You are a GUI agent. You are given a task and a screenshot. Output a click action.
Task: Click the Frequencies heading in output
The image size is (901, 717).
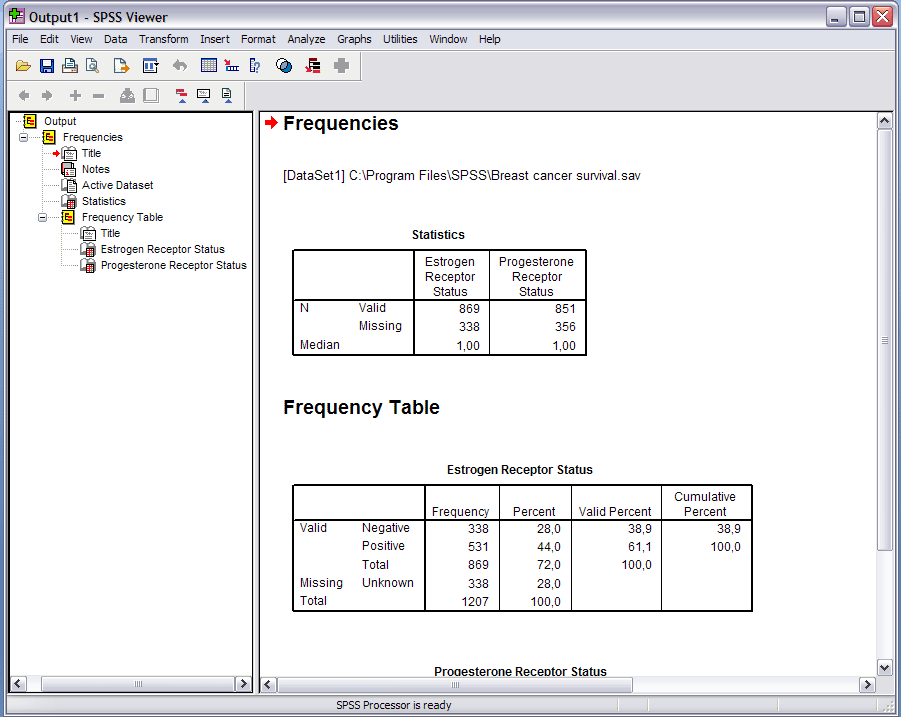(341, 124)
